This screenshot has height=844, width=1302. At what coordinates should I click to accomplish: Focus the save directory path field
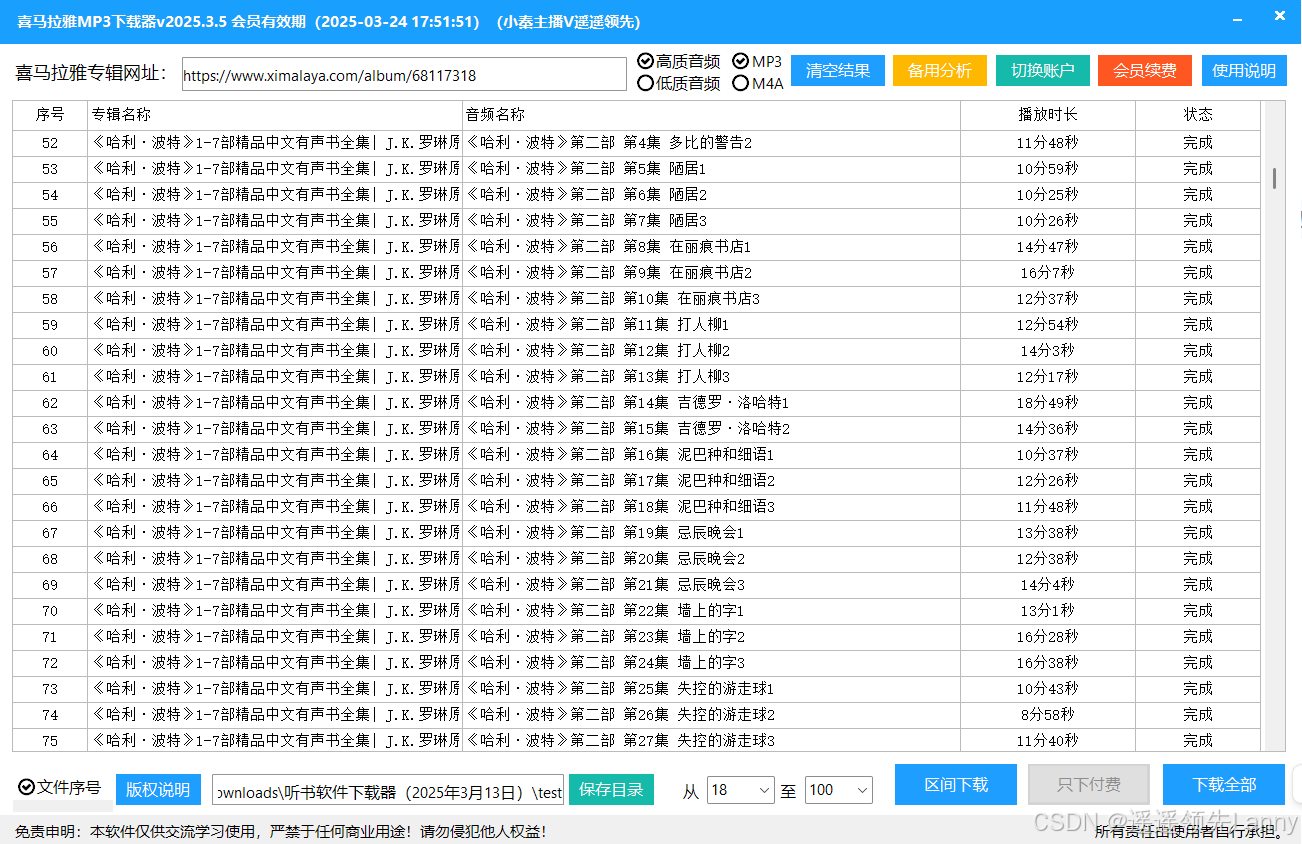tap(388, 790)
